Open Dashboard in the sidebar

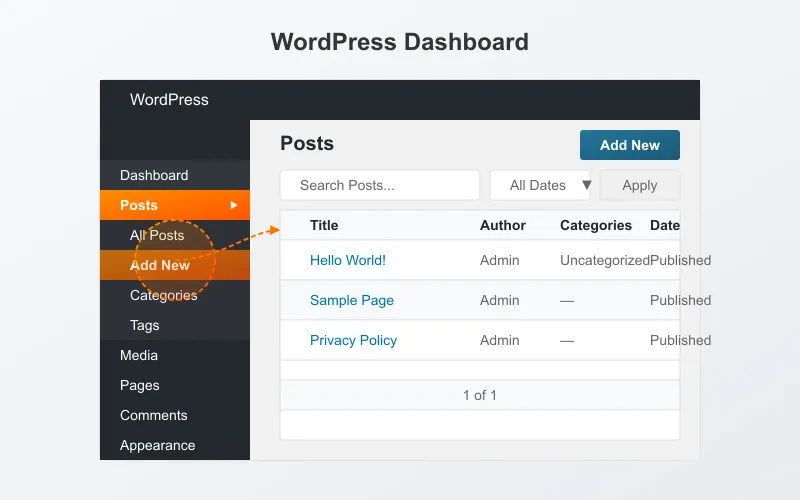click(174, 175)
